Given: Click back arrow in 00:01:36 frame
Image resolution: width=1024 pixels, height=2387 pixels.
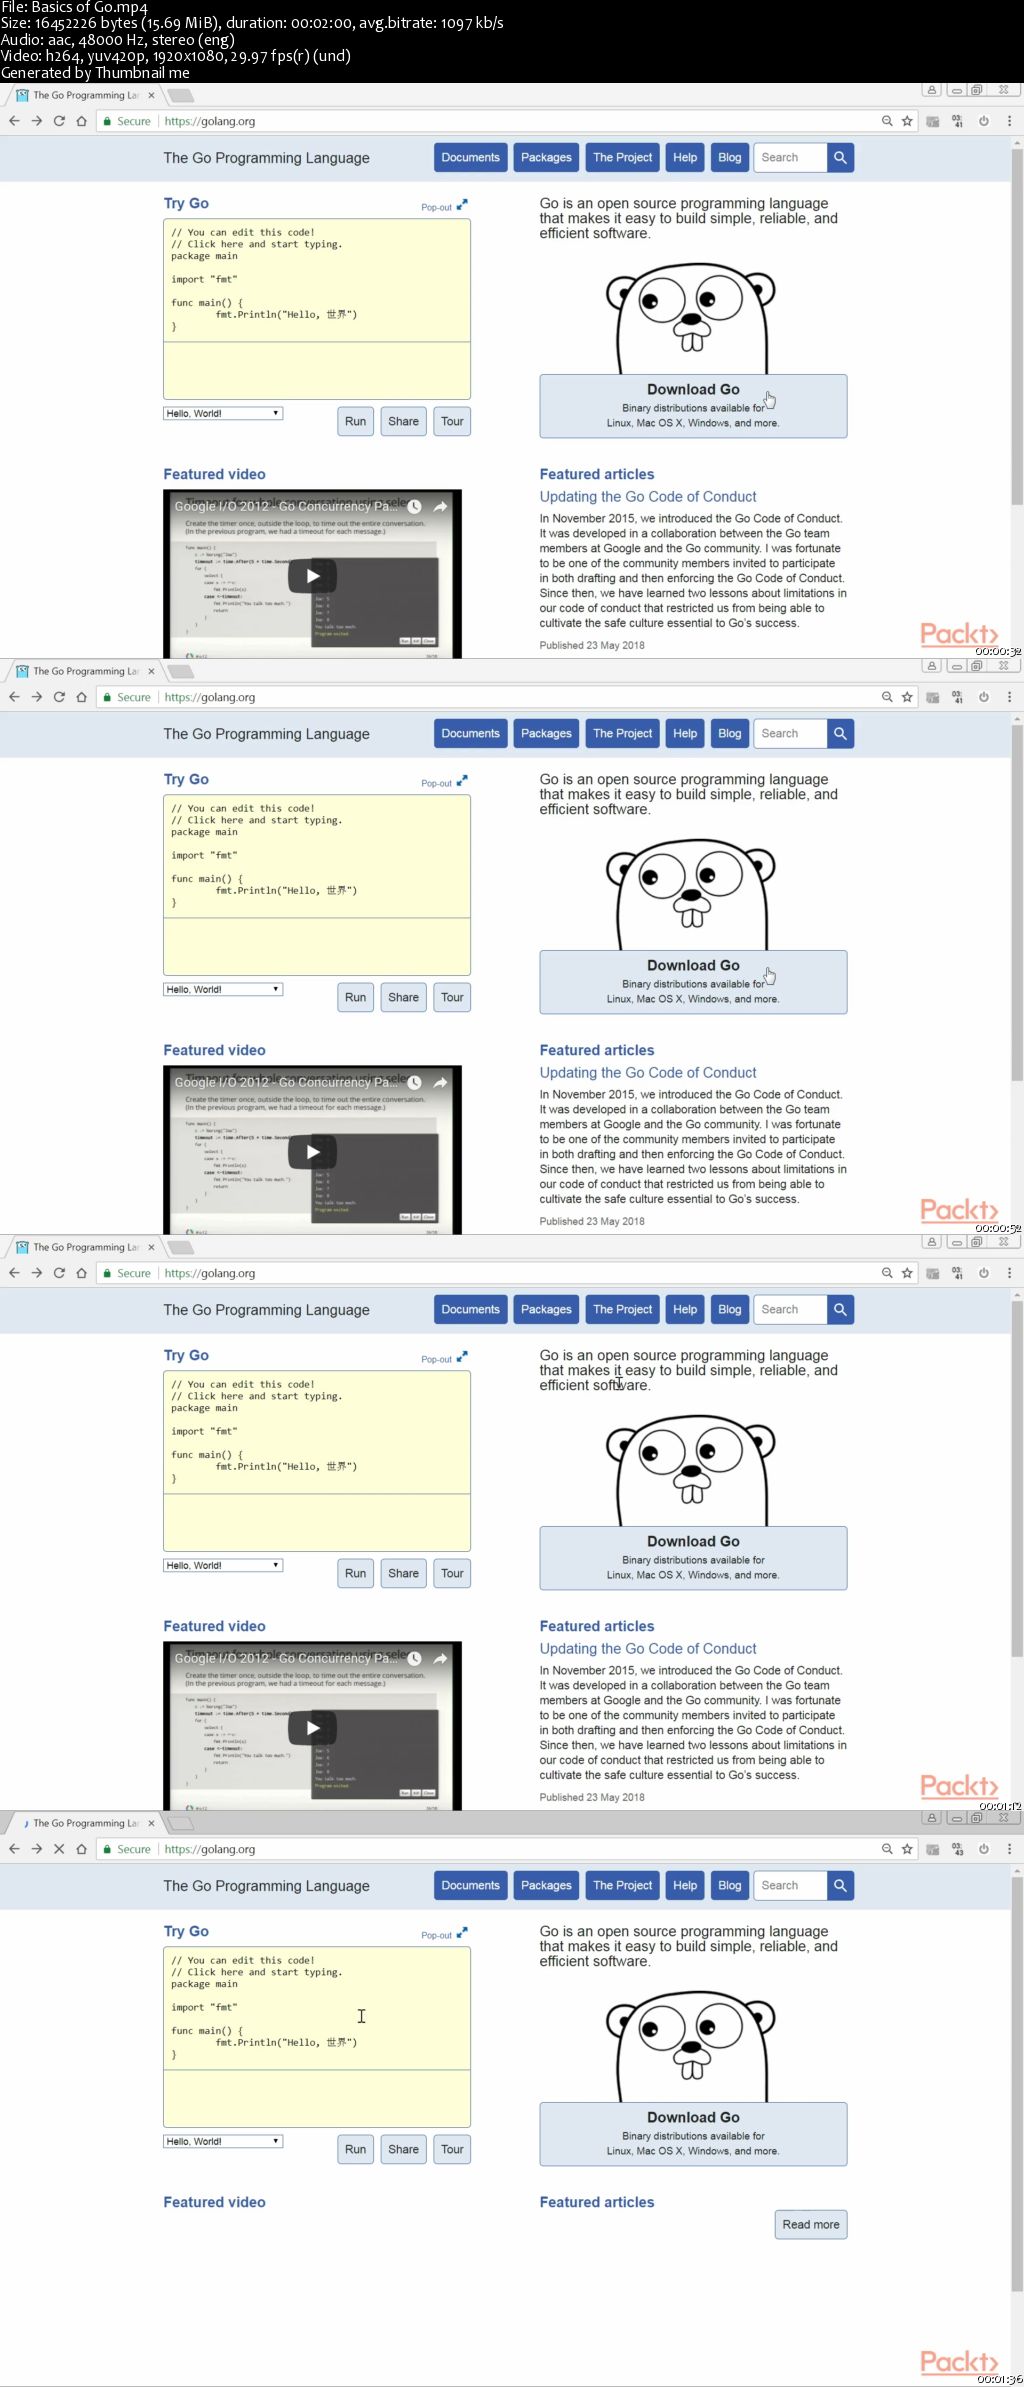Looking at the screenshot, I should pos(14,1849).
